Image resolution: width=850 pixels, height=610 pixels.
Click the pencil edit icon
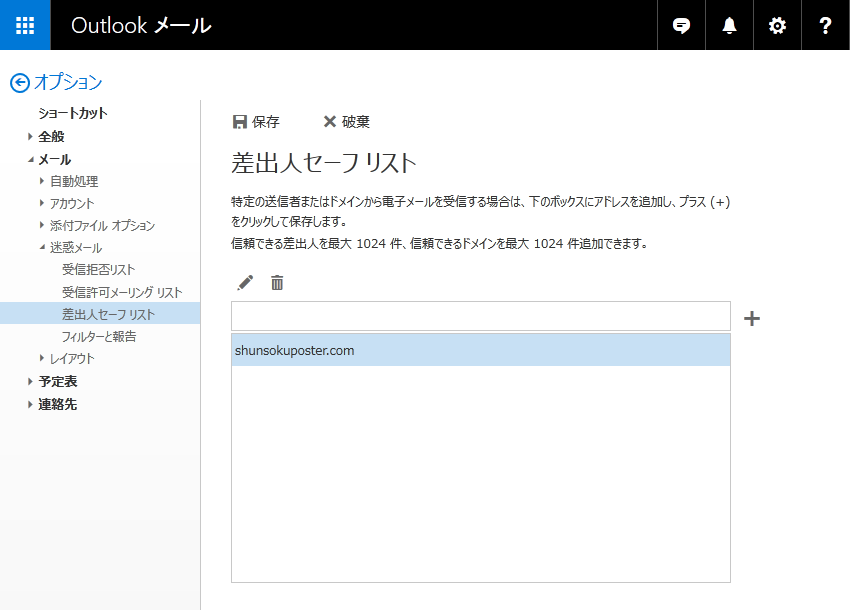tap(245, 283)
